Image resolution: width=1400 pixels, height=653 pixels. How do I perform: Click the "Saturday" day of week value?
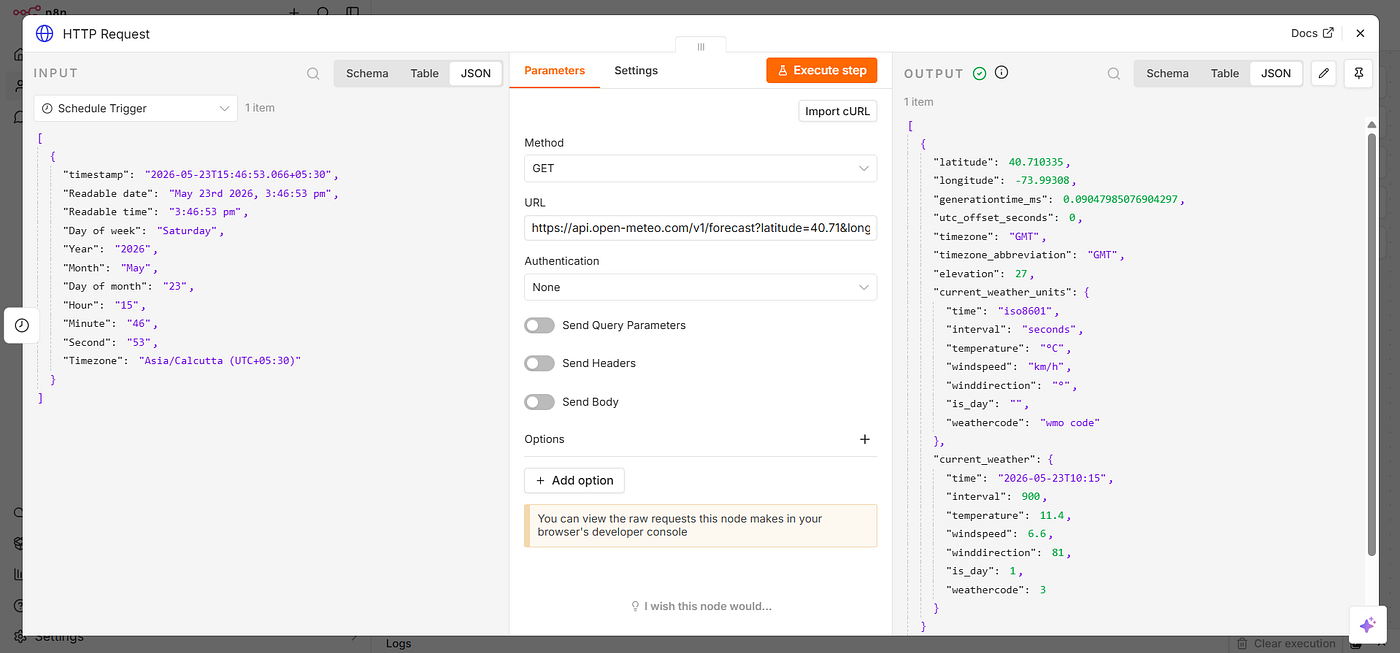click(189, 230)
